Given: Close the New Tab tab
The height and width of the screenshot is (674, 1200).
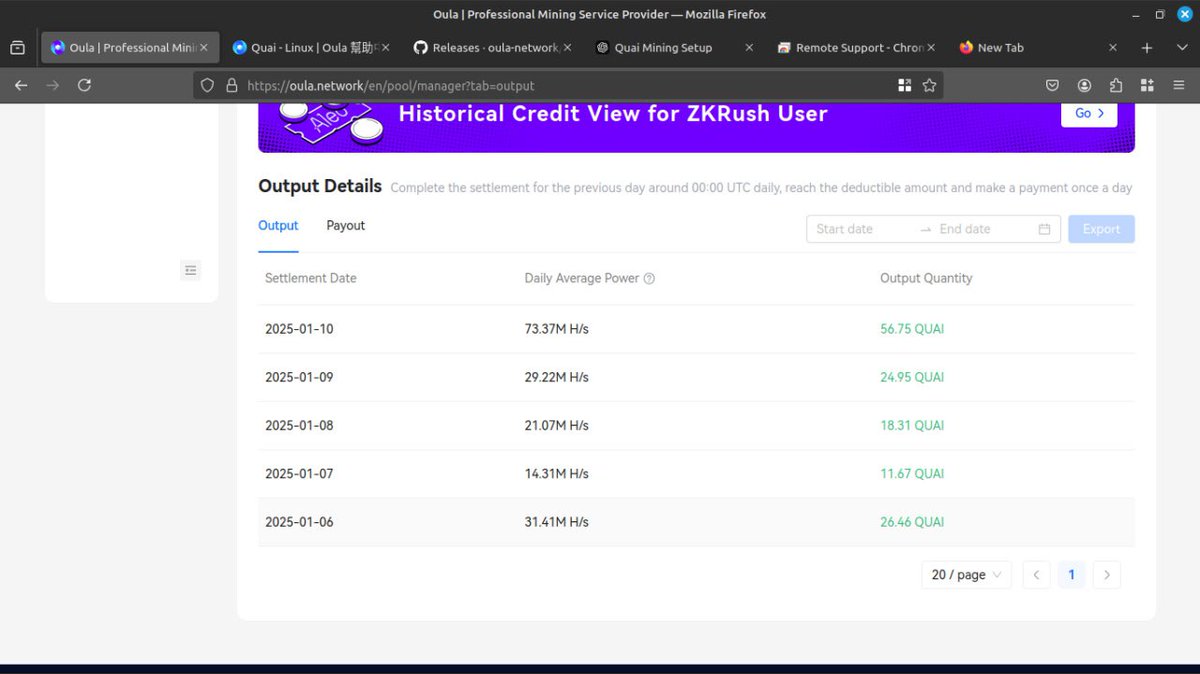Looking at the screenshot, I should coord(1113,47).
